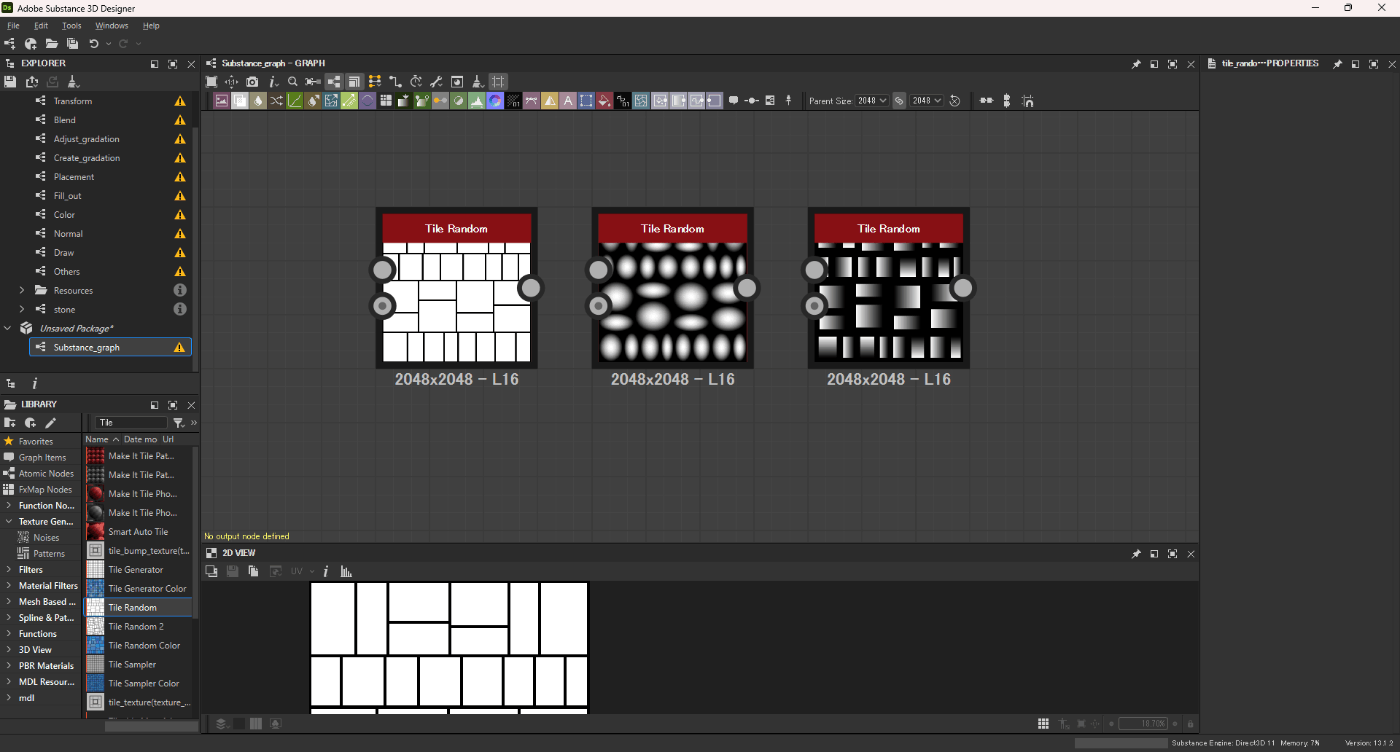
Task: Click the new package icon in main toolbar
Action: 31,44
